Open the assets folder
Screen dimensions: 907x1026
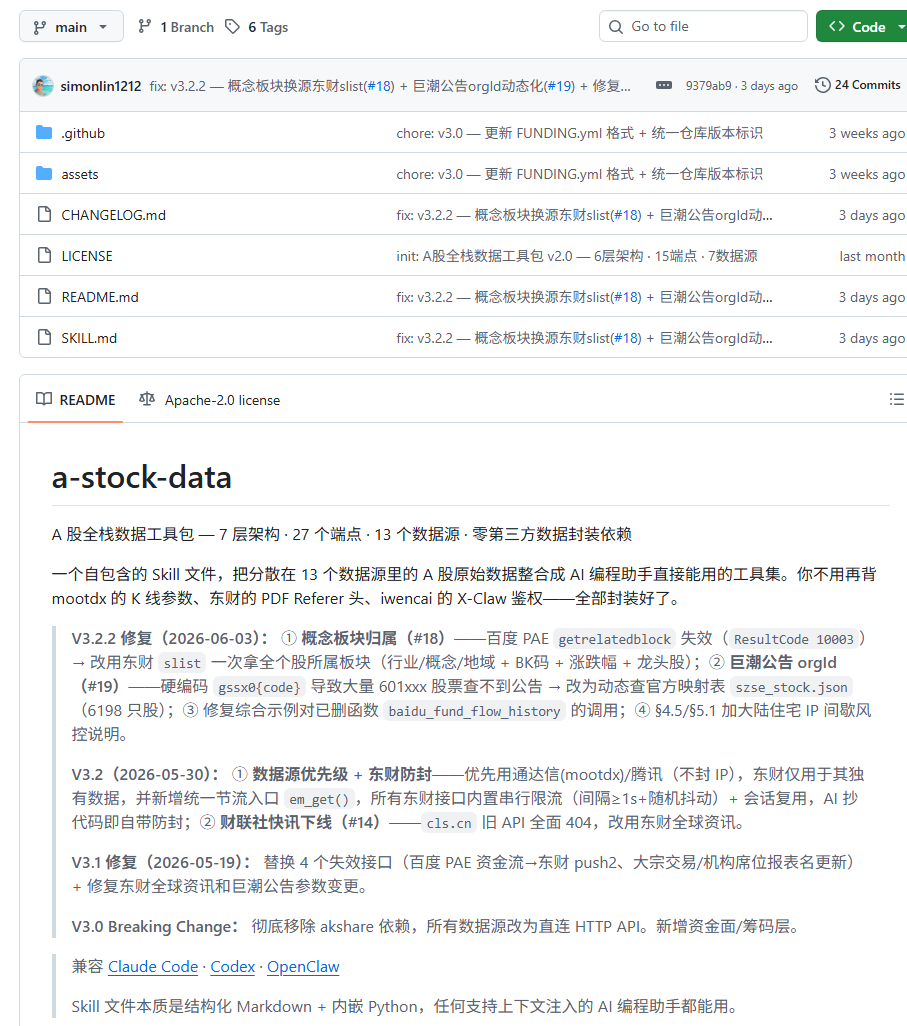(80, 174)
